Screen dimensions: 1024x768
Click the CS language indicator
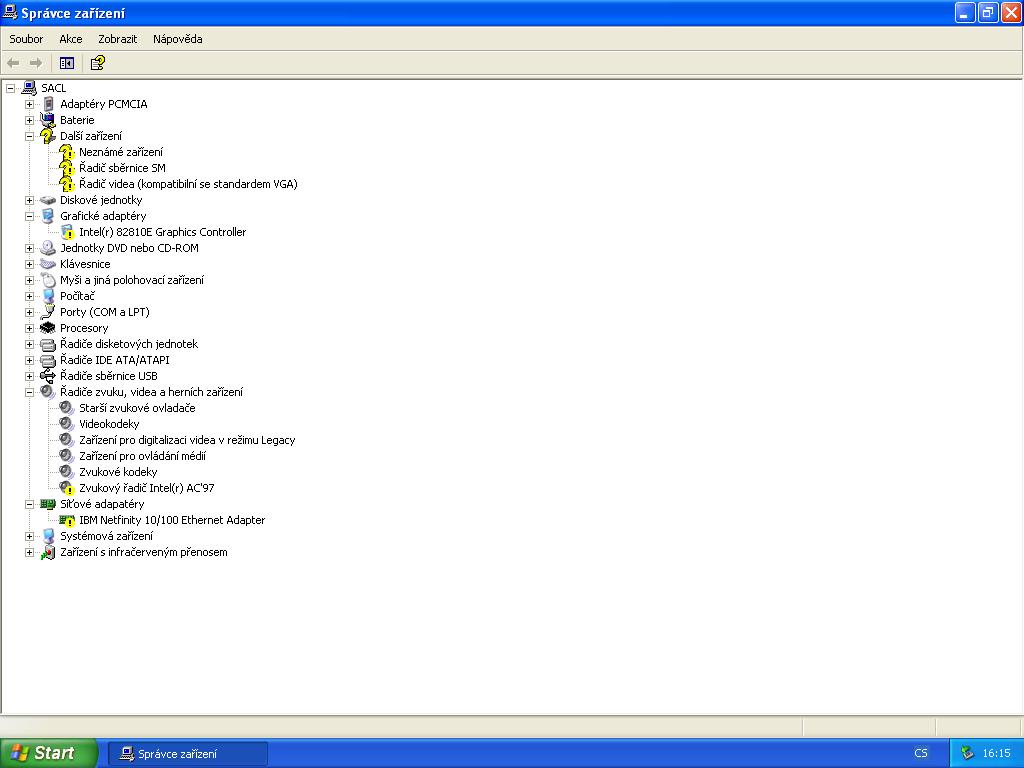[x=920, y=754]
